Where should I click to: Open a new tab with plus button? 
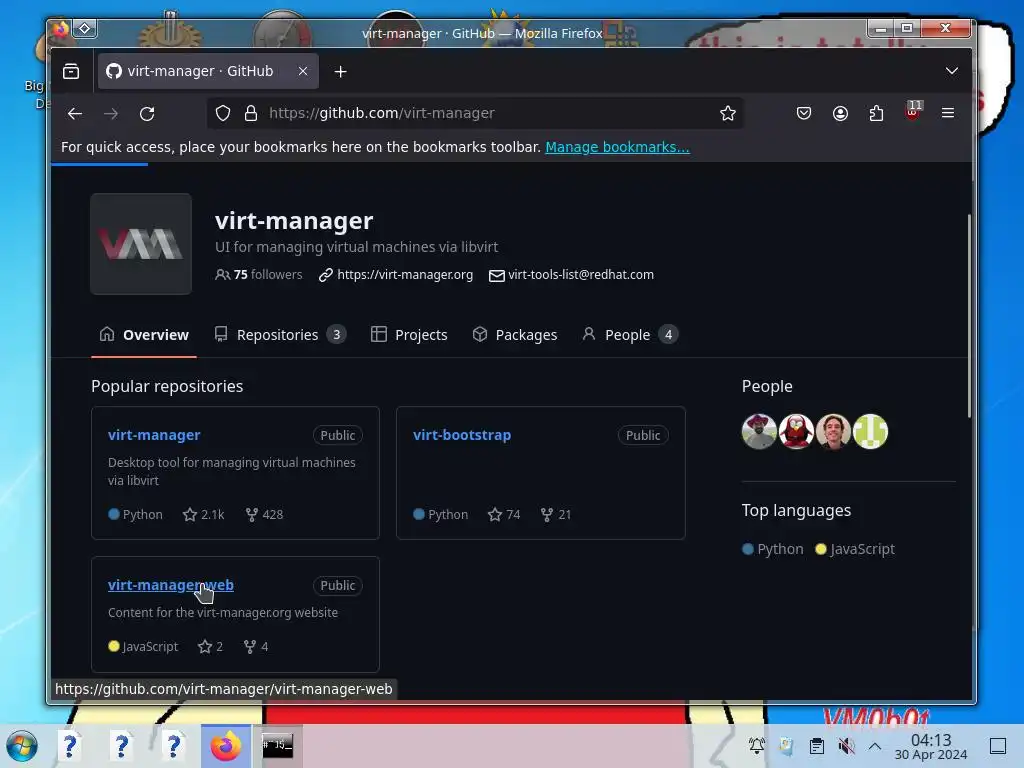340,72
